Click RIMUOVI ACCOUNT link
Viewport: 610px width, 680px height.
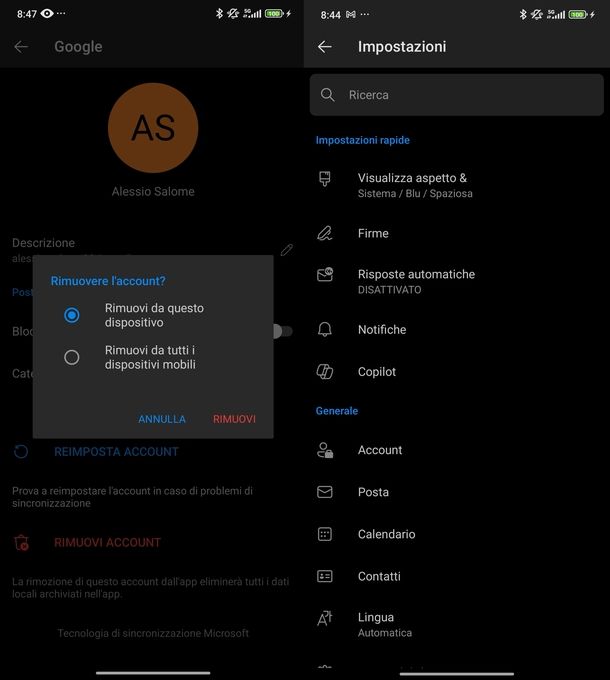pyautogui.click(x=107, y=543)
